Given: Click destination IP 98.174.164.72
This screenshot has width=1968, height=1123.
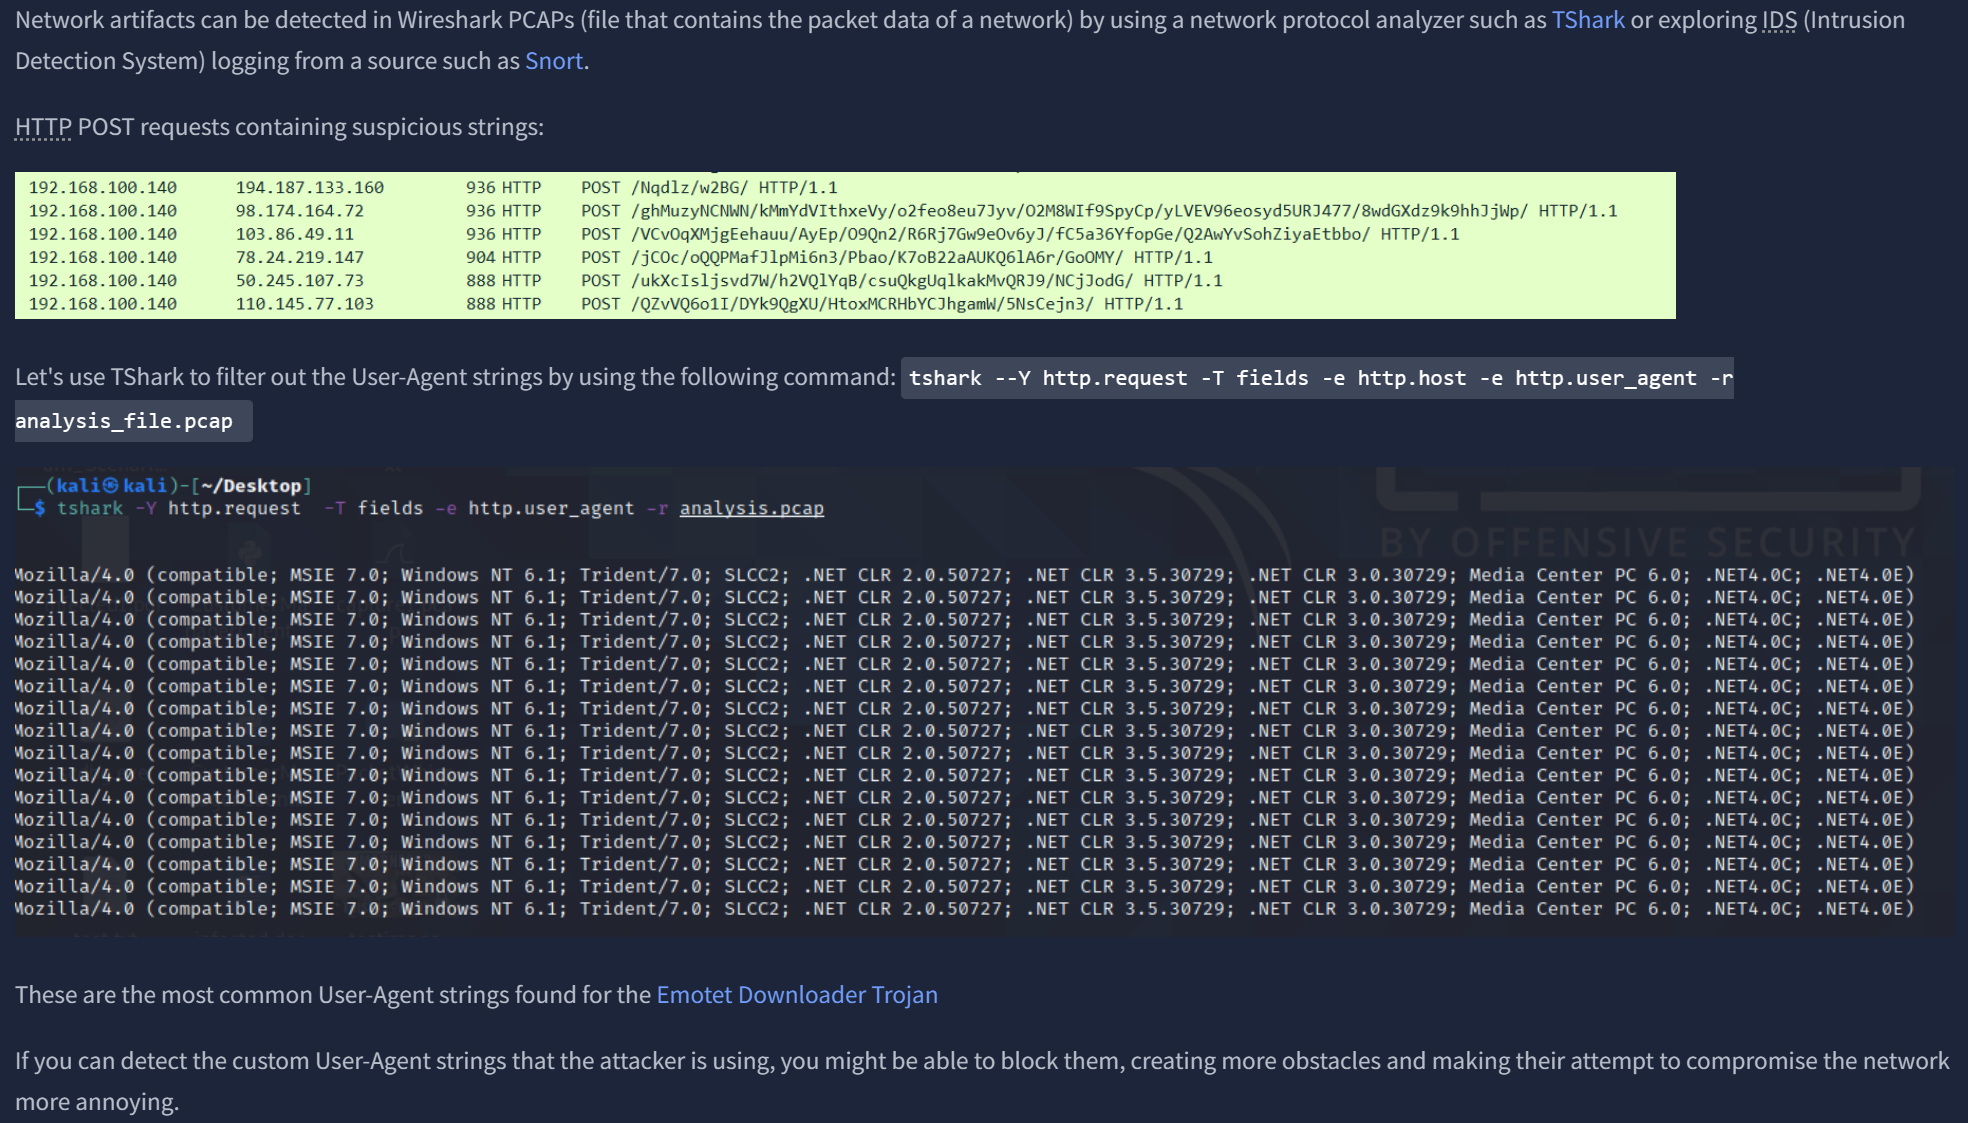Looking at the screenshot, I should coord(299,211).
